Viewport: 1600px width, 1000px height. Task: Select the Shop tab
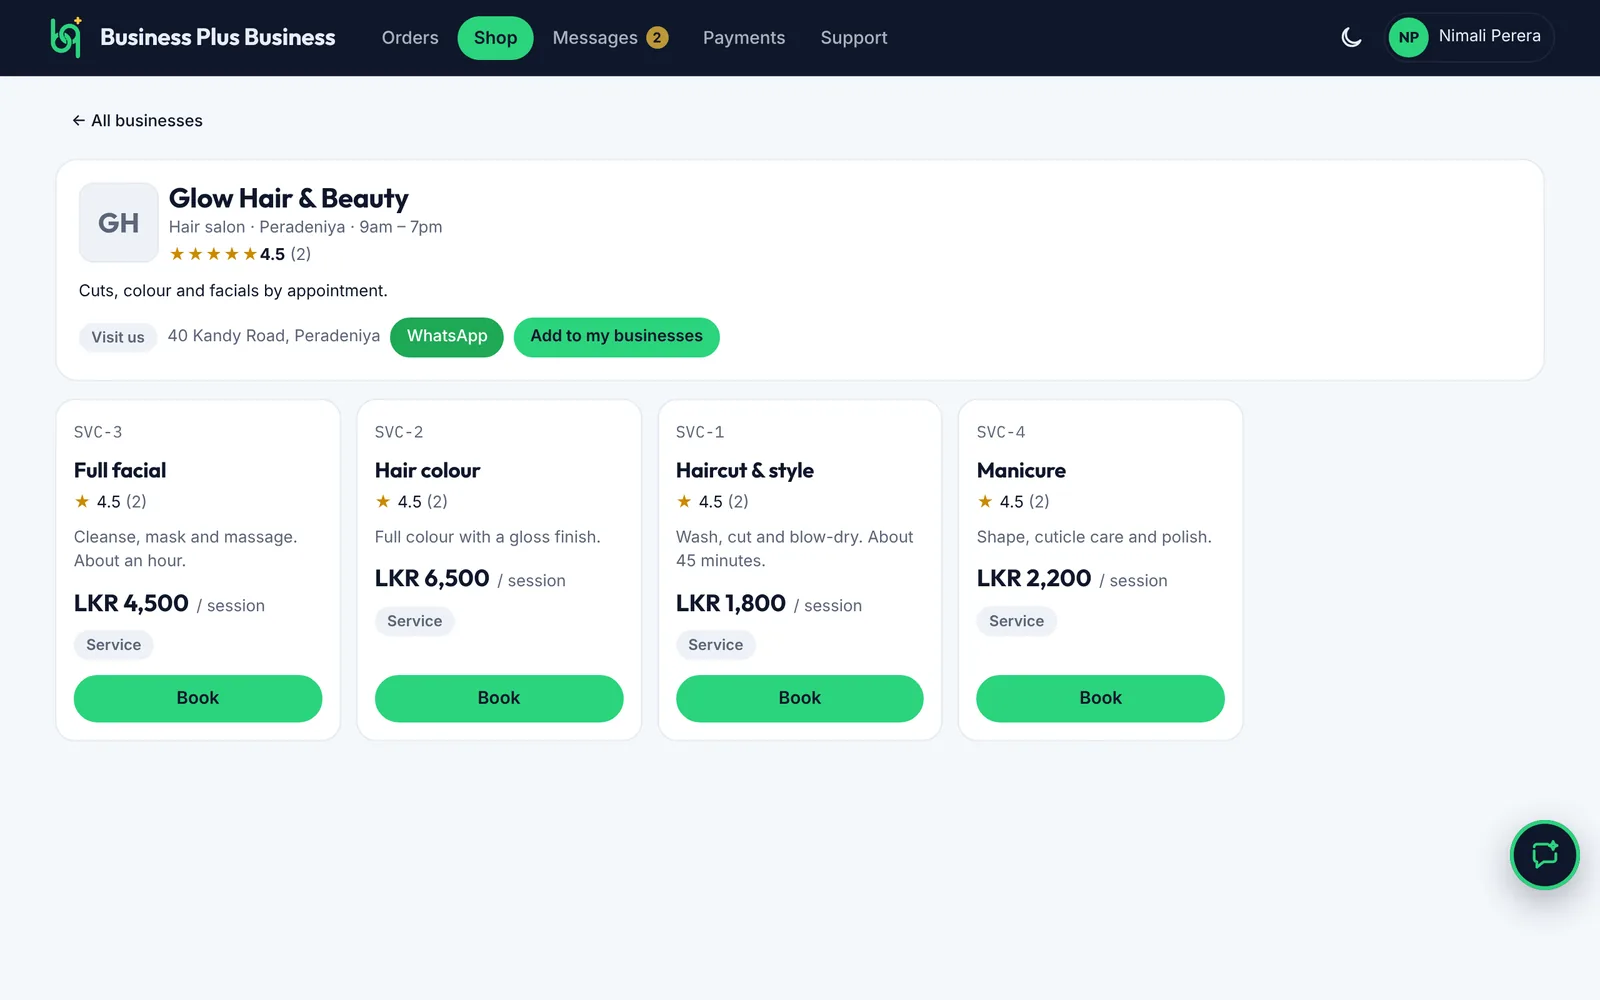click(495, 38)
